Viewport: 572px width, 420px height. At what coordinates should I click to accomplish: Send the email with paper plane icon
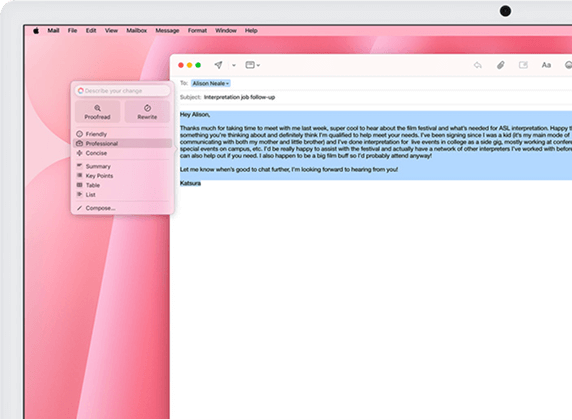tap(218, 65)
